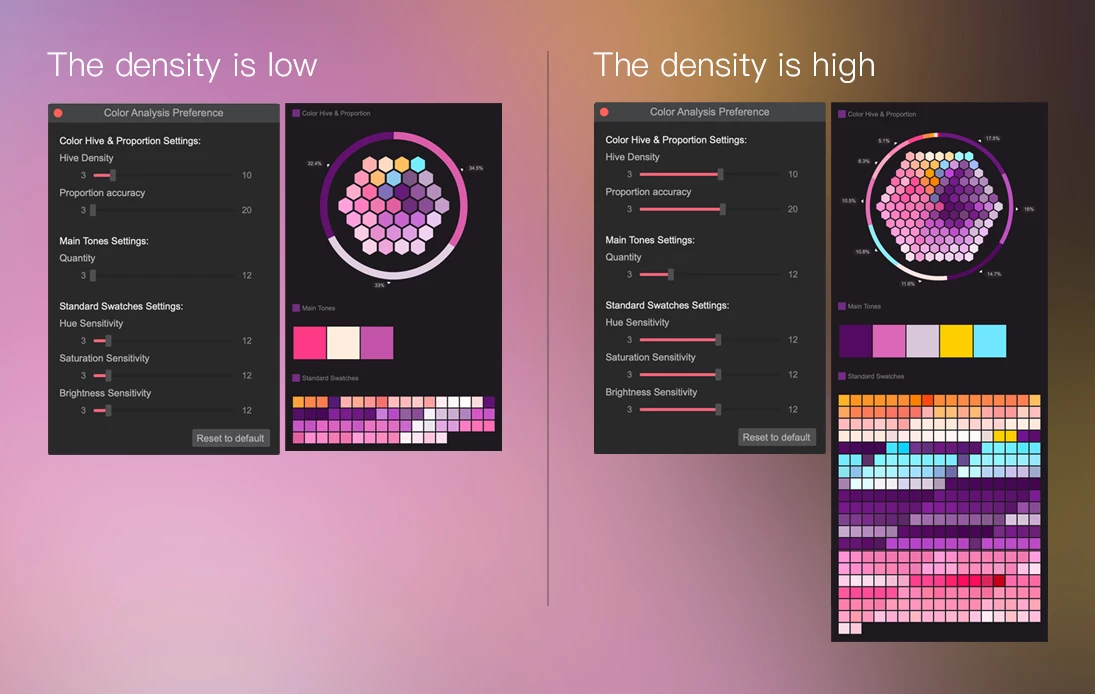
Task: Click the 16% proportion label
Action: pyautogui.click(x=1029, y=209)
